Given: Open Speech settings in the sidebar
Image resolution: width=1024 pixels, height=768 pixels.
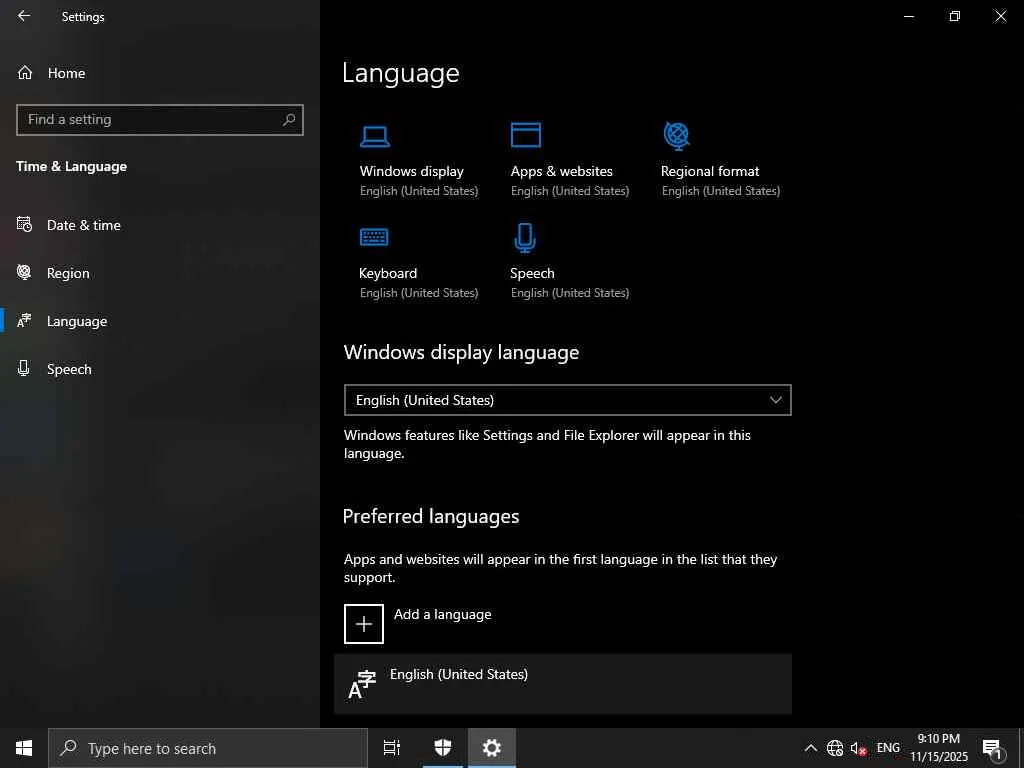Looking at the screenshot, I should [69, 369].
